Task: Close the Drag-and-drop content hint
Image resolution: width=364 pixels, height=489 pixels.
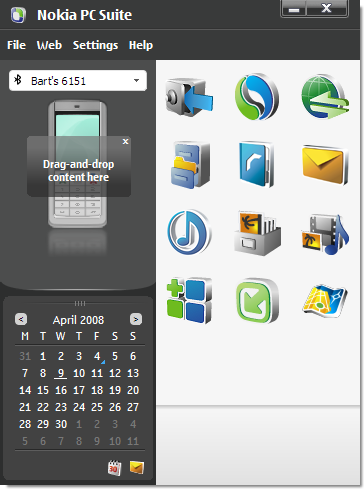Action: pyautogui.click(x=125, y=142)
